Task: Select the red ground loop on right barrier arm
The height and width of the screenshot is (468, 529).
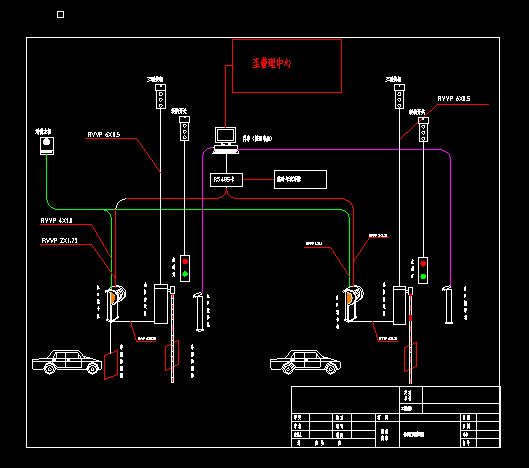Action: (411, 357)
